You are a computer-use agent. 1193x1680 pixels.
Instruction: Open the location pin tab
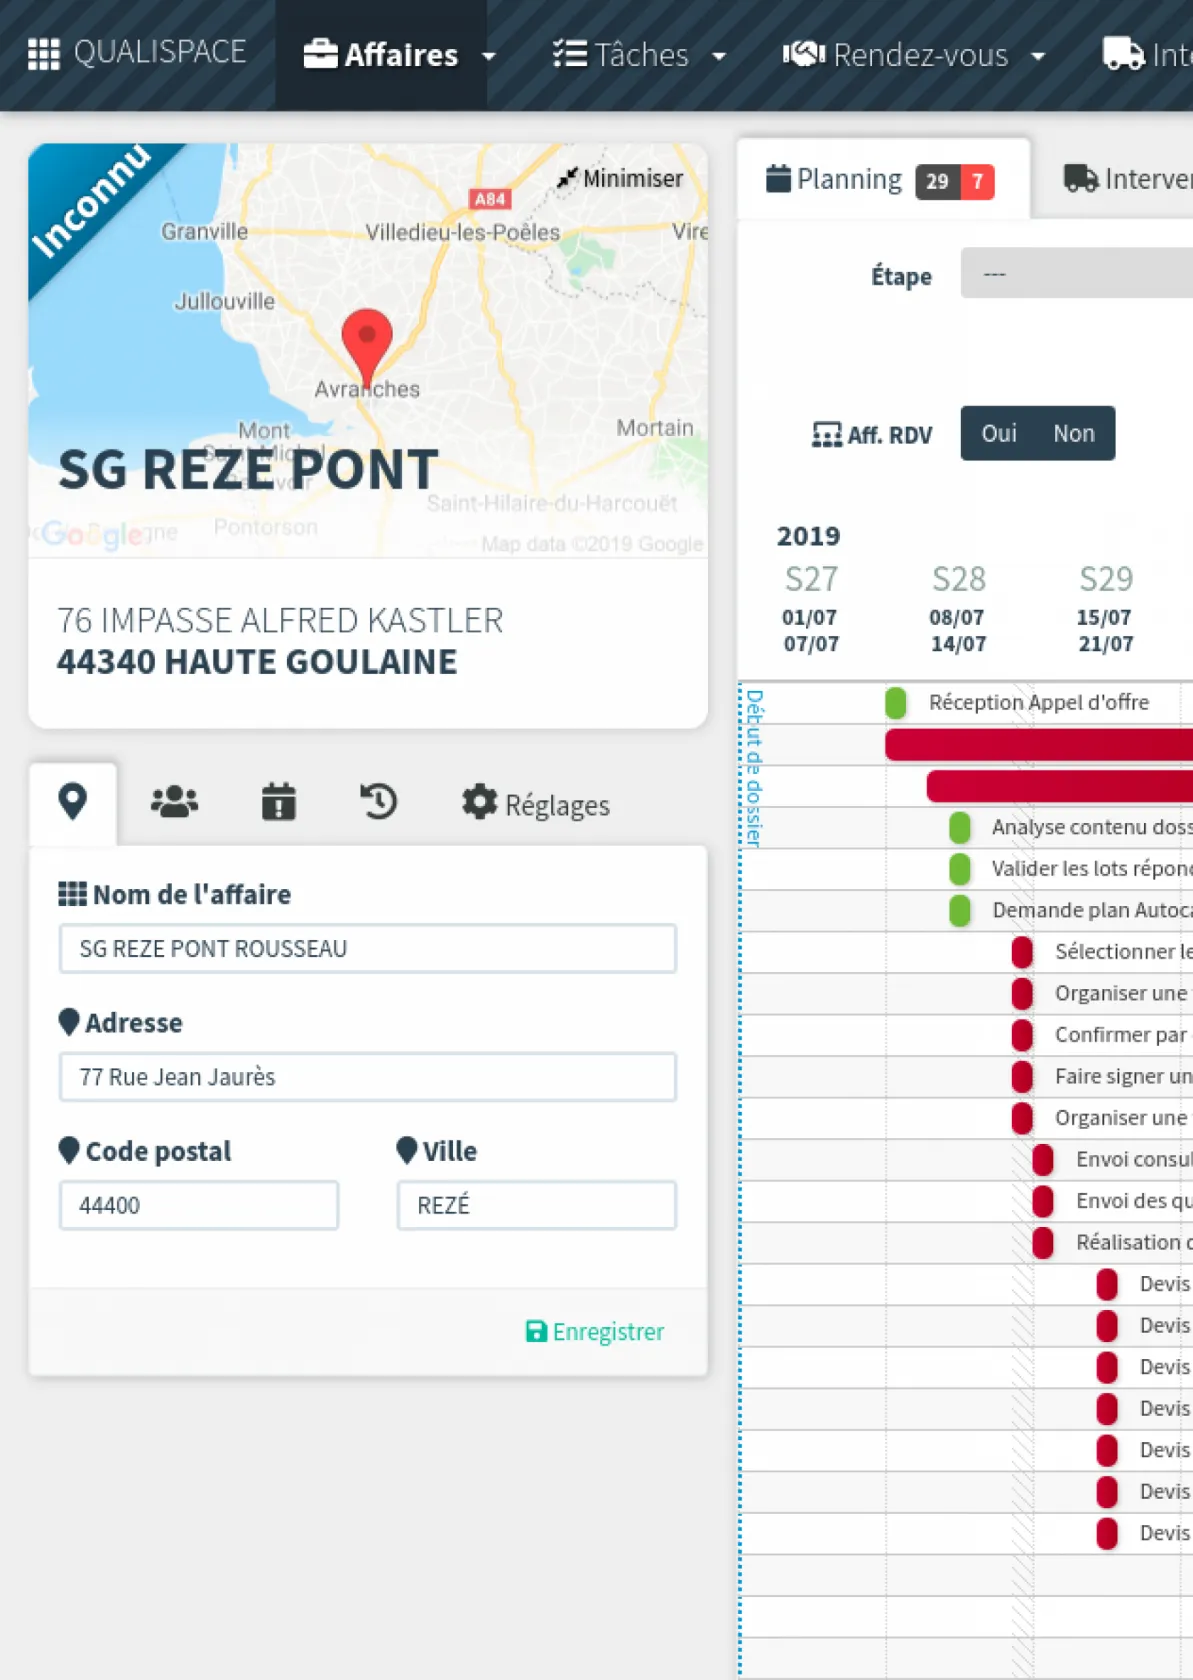pyautogui.click(x=73, y=802)
